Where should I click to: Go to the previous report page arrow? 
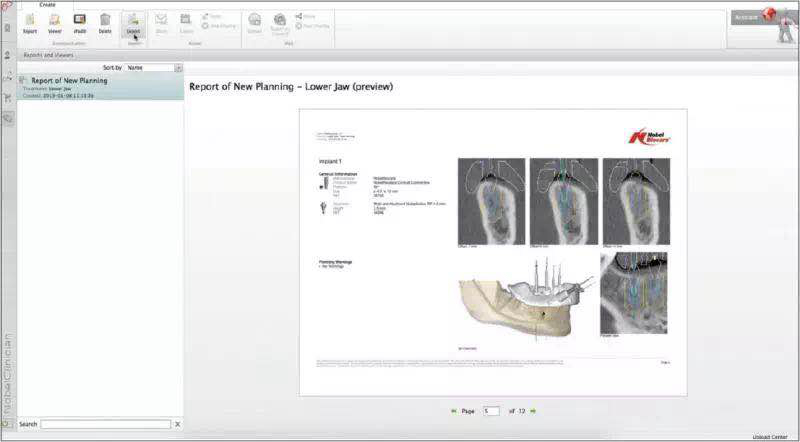(454, 411)
